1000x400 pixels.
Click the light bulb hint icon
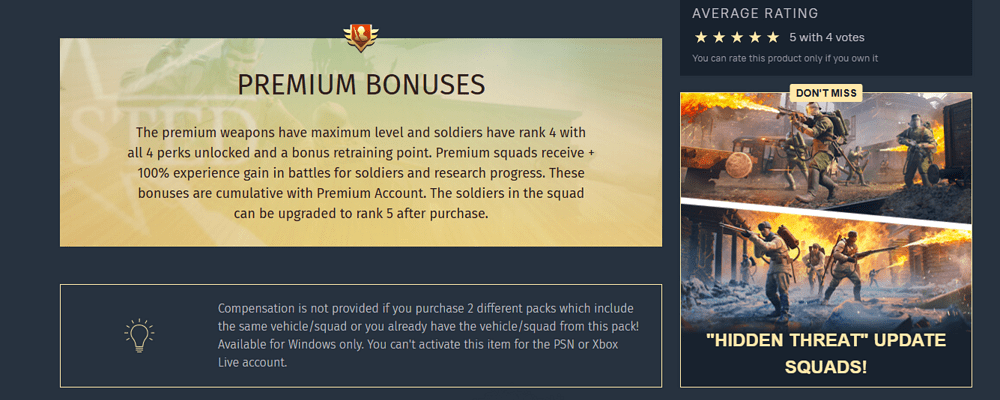(x=139, y=335)
